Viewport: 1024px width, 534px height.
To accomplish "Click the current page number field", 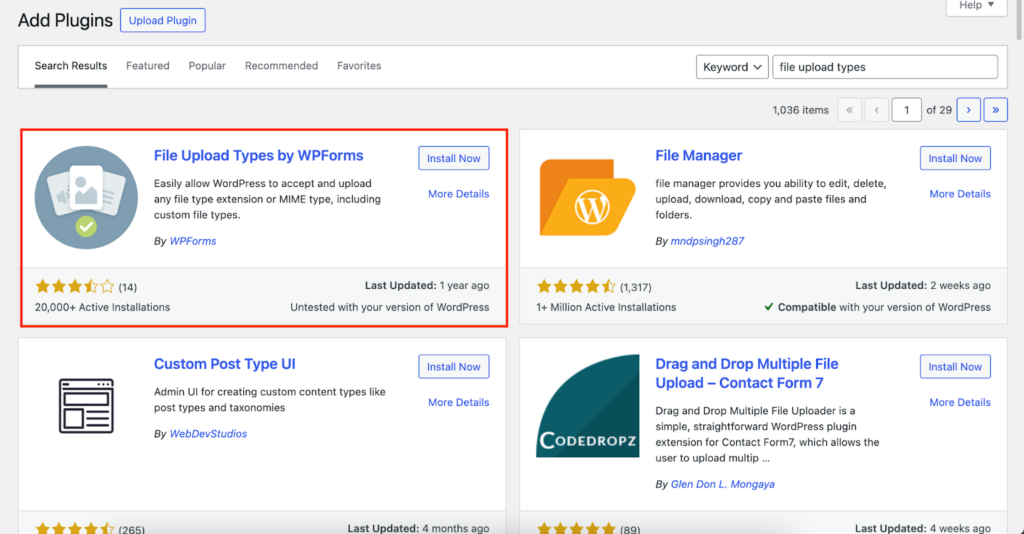I will 906,110.
